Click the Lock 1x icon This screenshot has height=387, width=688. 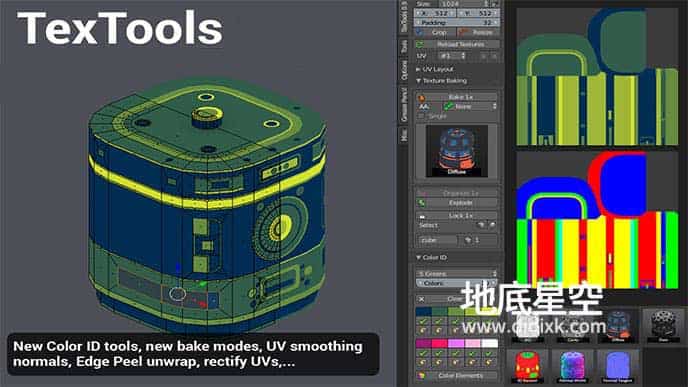point(422,216)
